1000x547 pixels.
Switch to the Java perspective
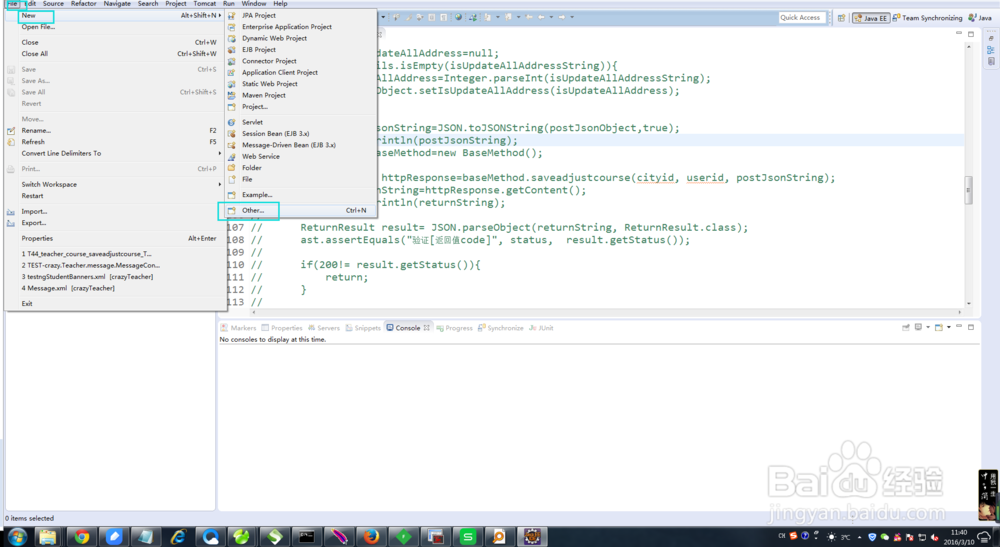[980, 18]
